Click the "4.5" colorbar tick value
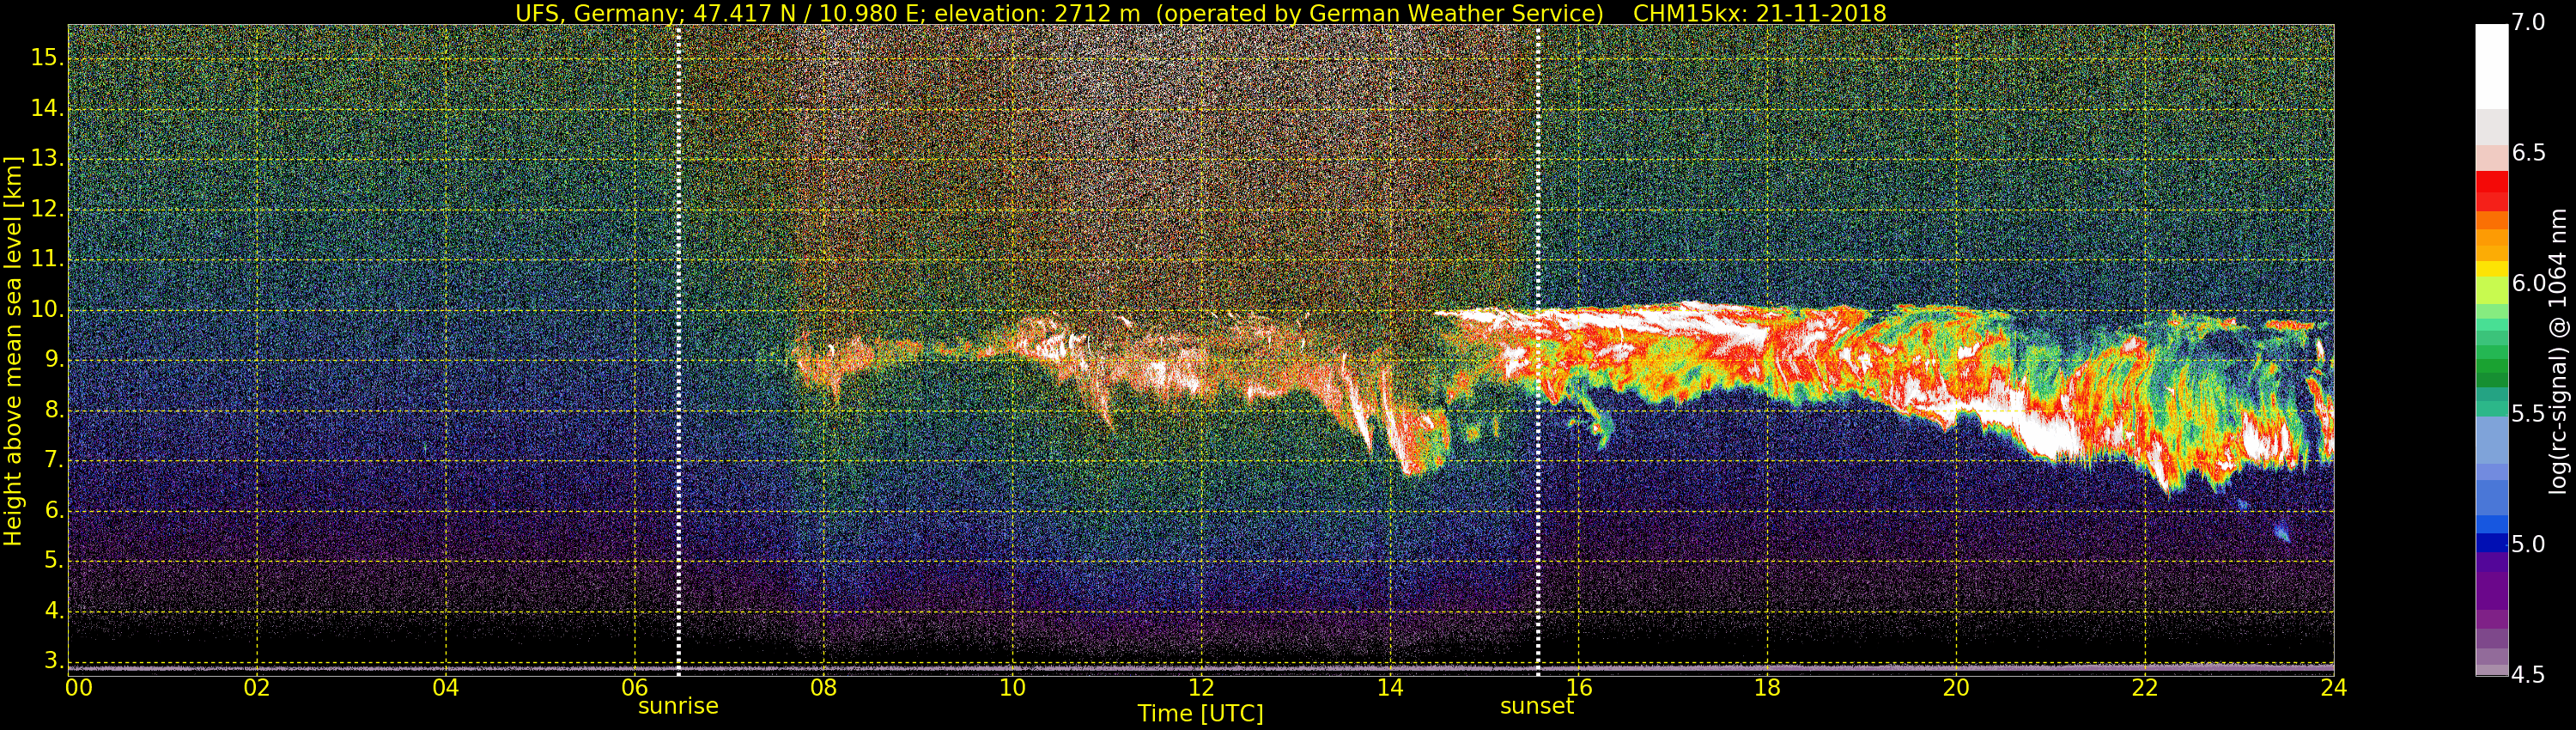The width and height of the screenshot is (2576, 730). coord(2529,675)
